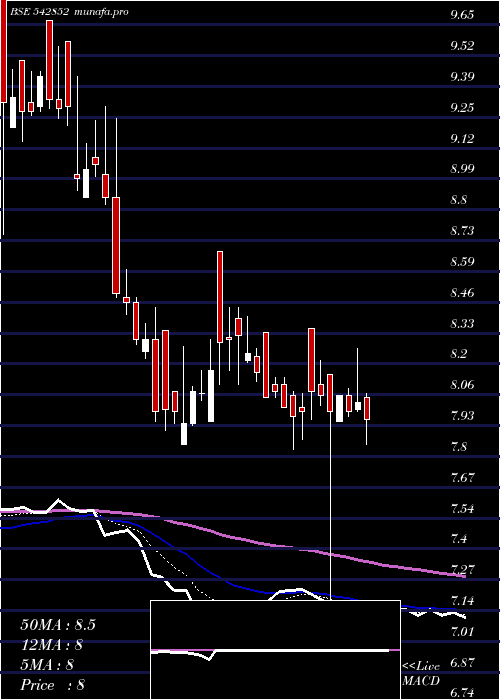500x700 pixels.
Task: Select the 8.06 price axis label
Action: click(x=462, y=385)
